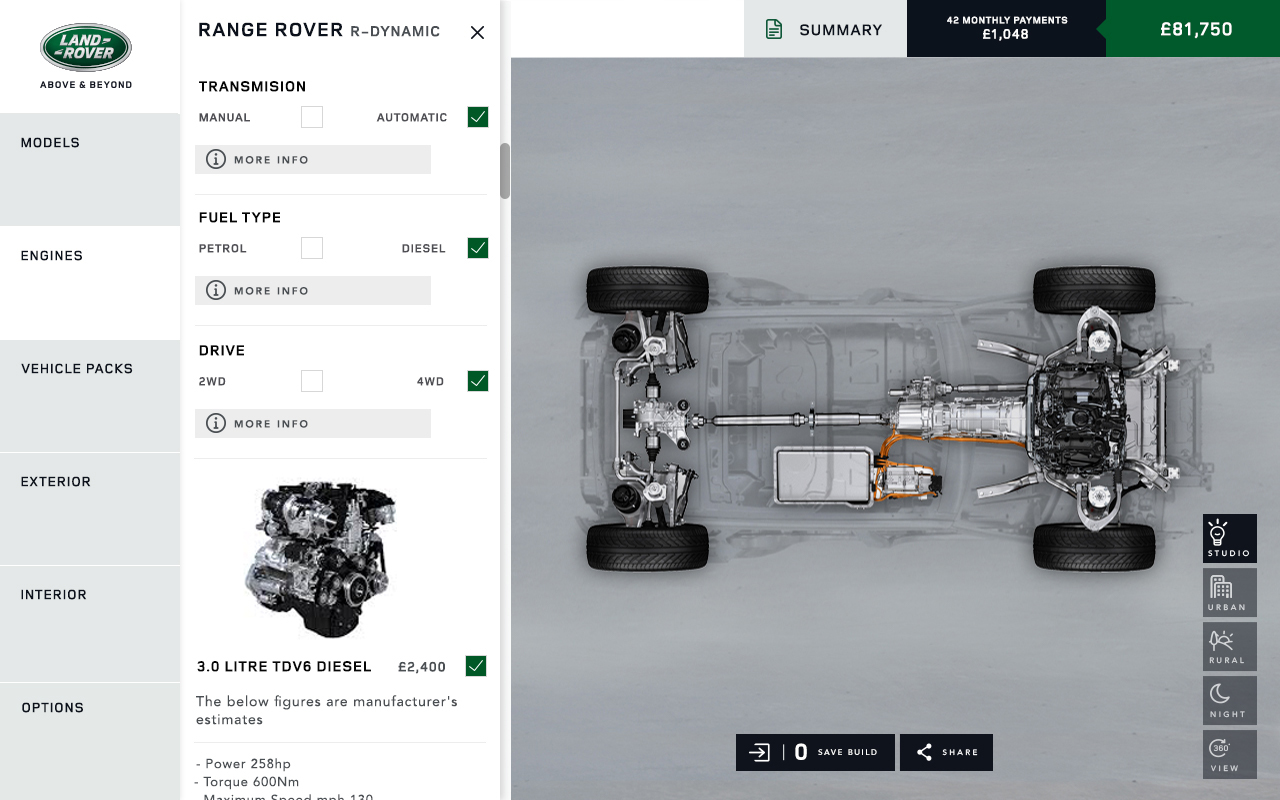Check the Petrol fuel type box
Image resolution: width=1280 pixels, height=800 pixels.
click(x=312, y=248)
